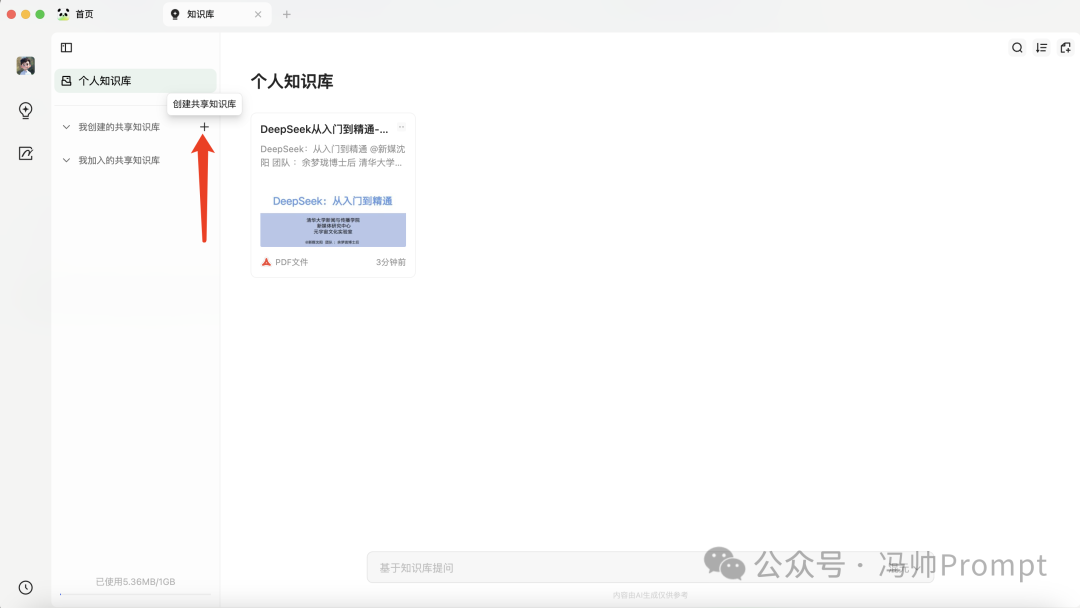
Task: Open the sort order icon
Action: coord(1041,48)
